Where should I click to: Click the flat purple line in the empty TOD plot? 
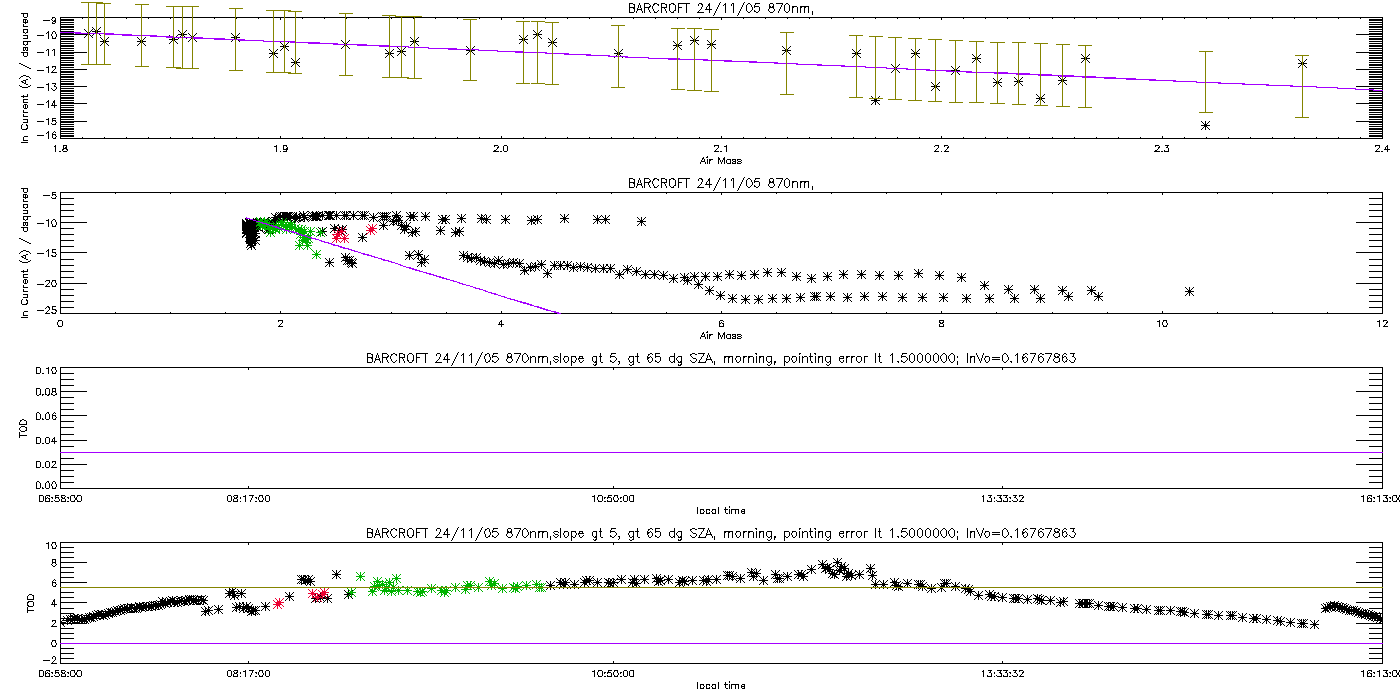(720, 452)
